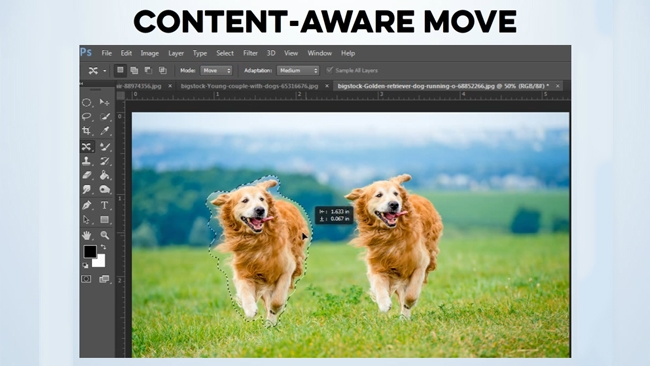Change the screen mode

tap(104, 279)
